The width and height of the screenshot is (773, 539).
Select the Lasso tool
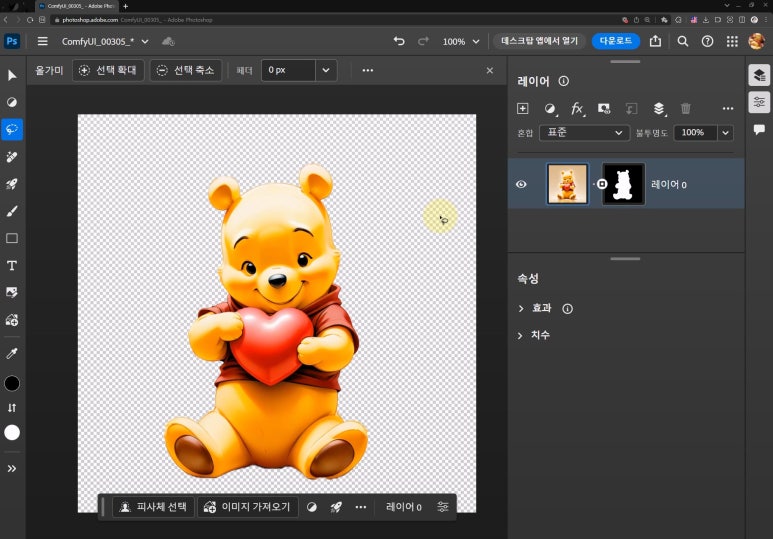(12, 129)
